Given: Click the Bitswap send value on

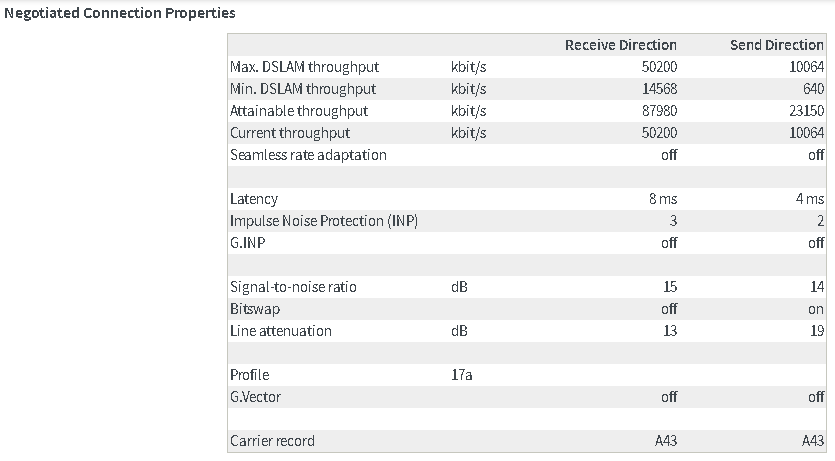Looking at the screenshot, I should click(x=816, y=309).
